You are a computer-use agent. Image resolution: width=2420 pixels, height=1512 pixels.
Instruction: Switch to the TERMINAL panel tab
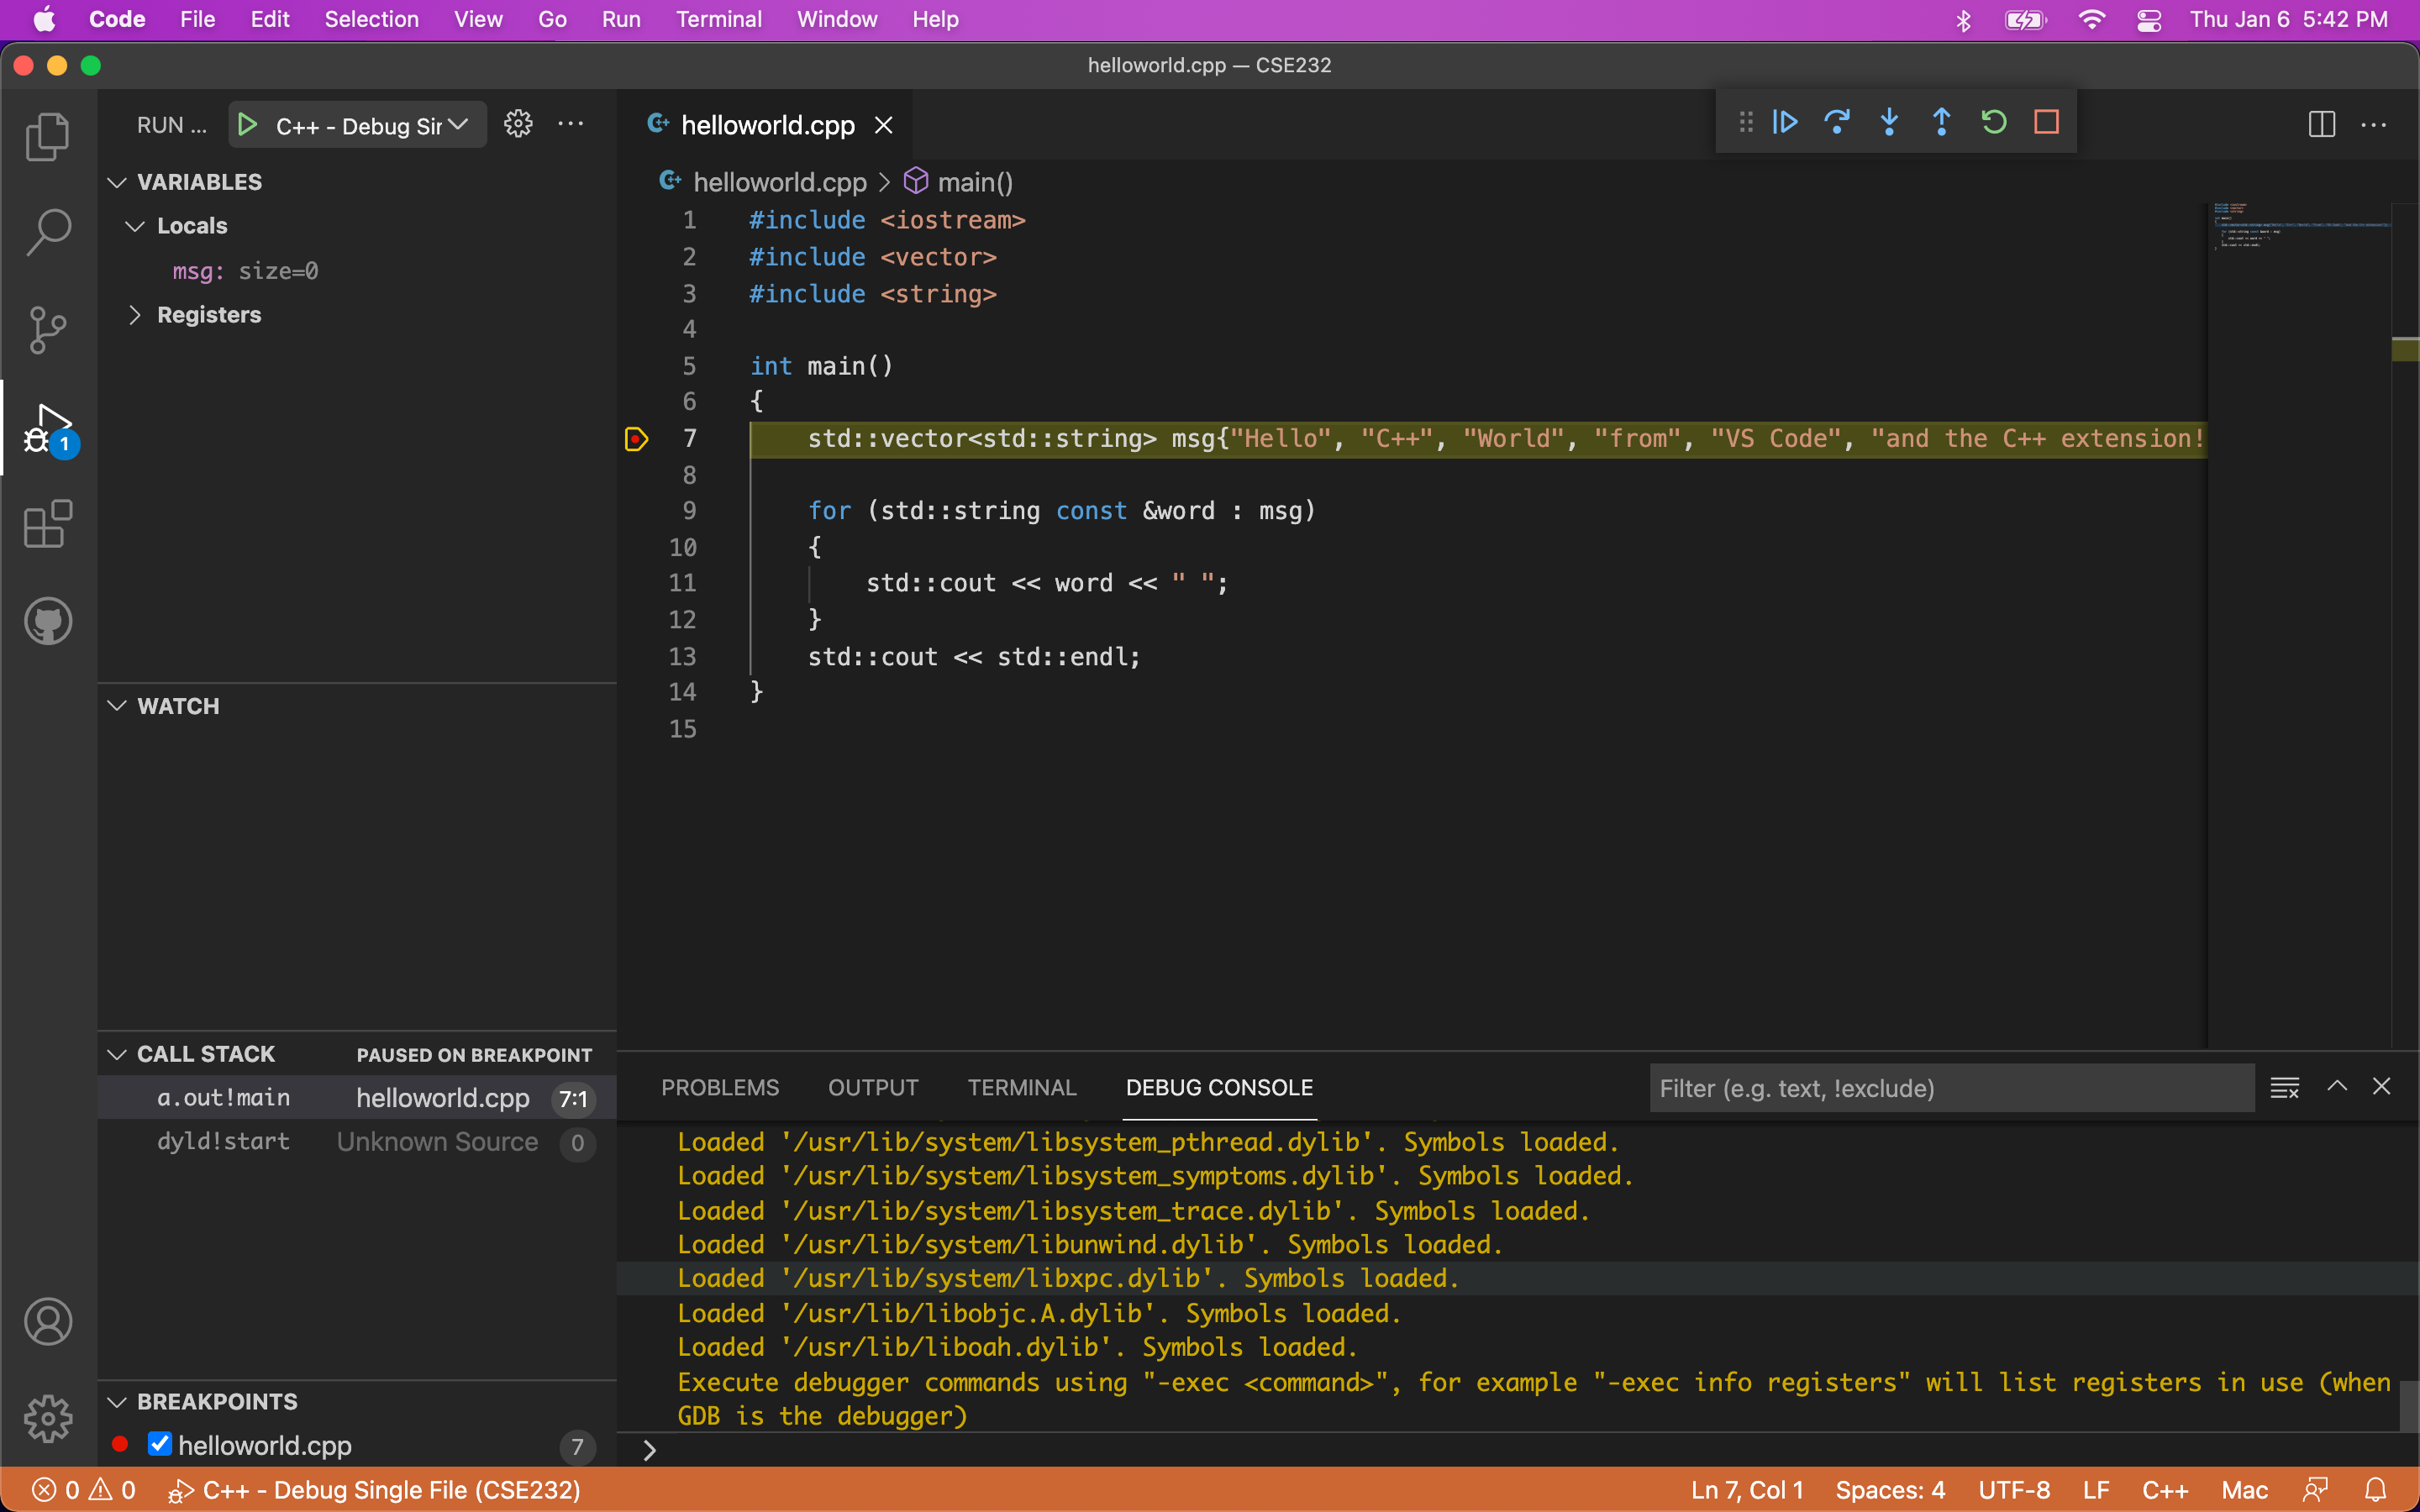(1021, 1087)
